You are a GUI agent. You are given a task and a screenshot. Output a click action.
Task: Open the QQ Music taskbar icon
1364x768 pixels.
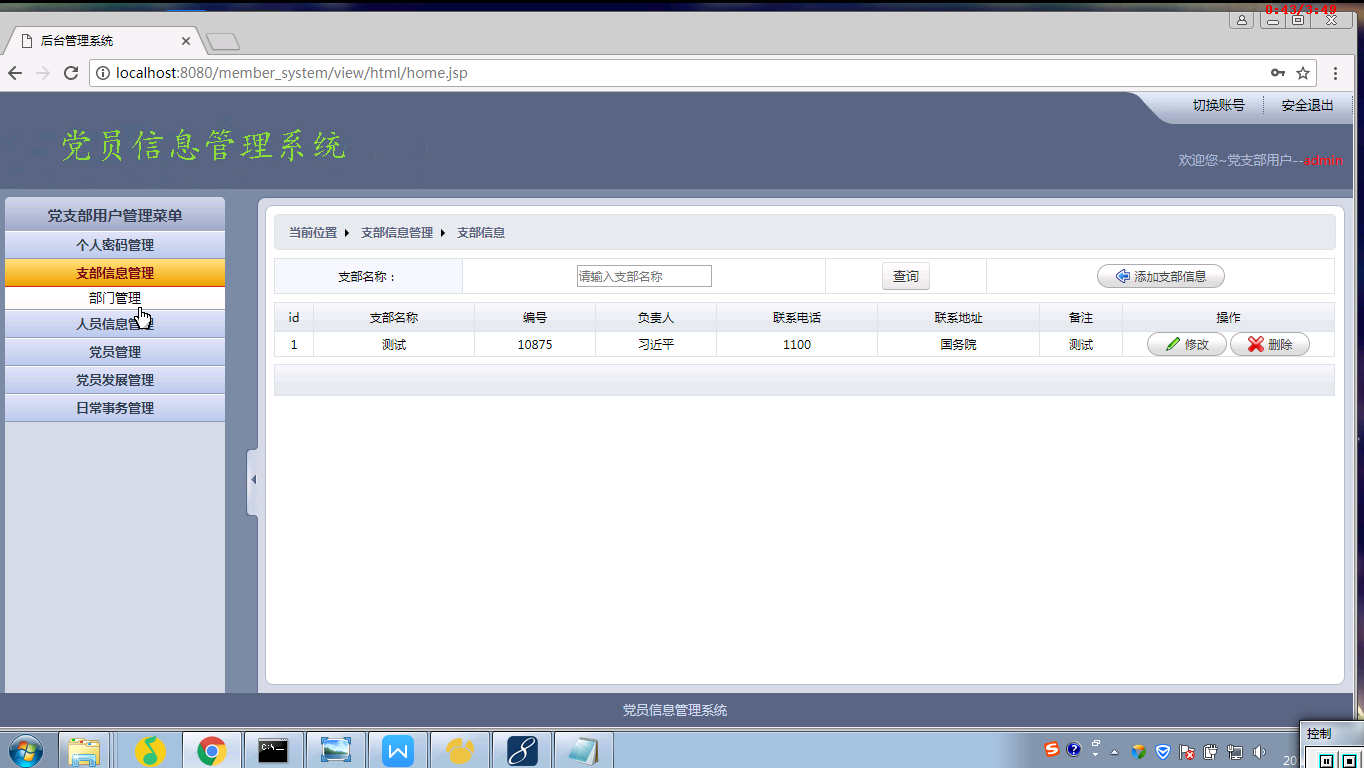point(150,750)
